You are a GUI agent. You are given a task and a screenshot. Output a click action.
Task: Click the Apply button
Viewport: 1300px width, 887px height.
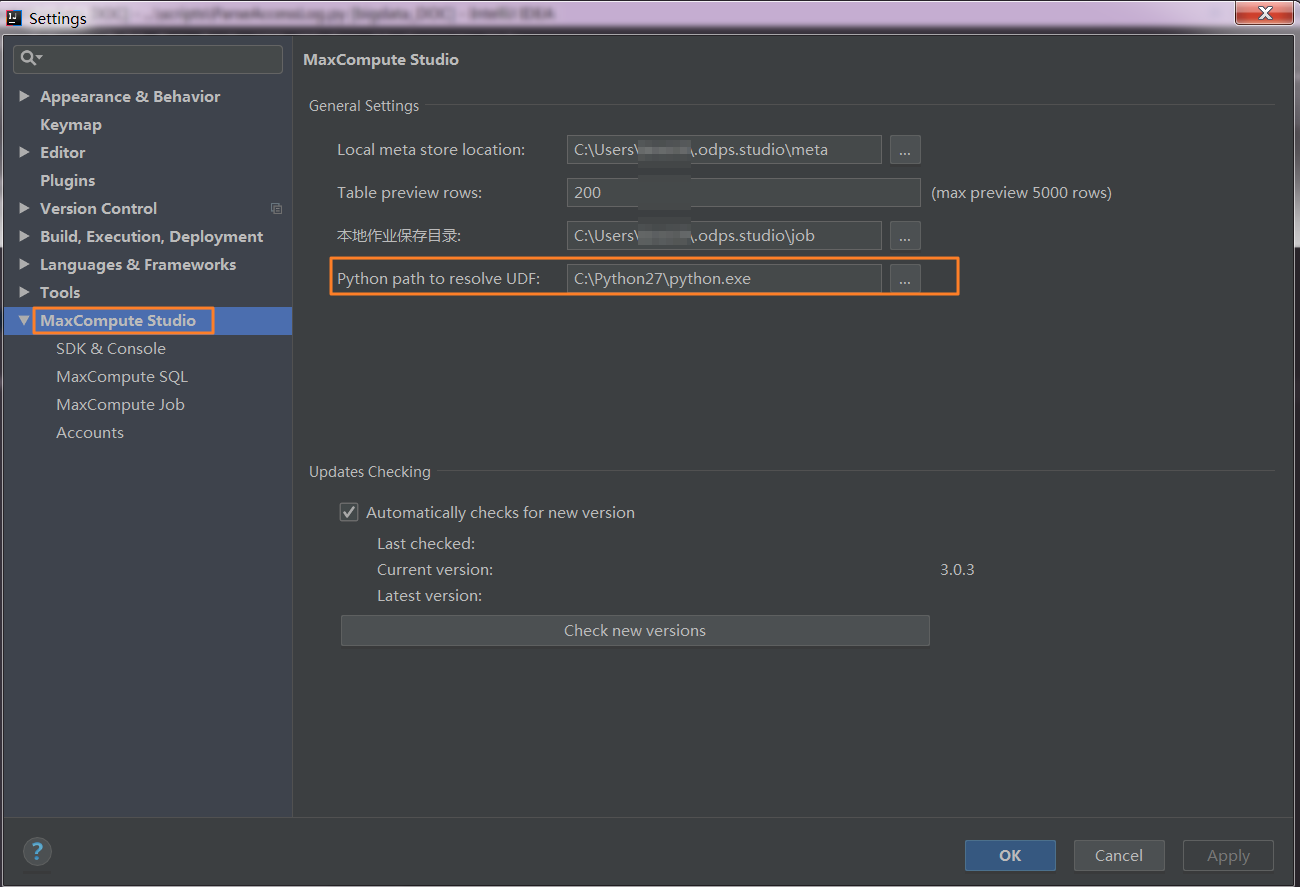(1228, 855)
